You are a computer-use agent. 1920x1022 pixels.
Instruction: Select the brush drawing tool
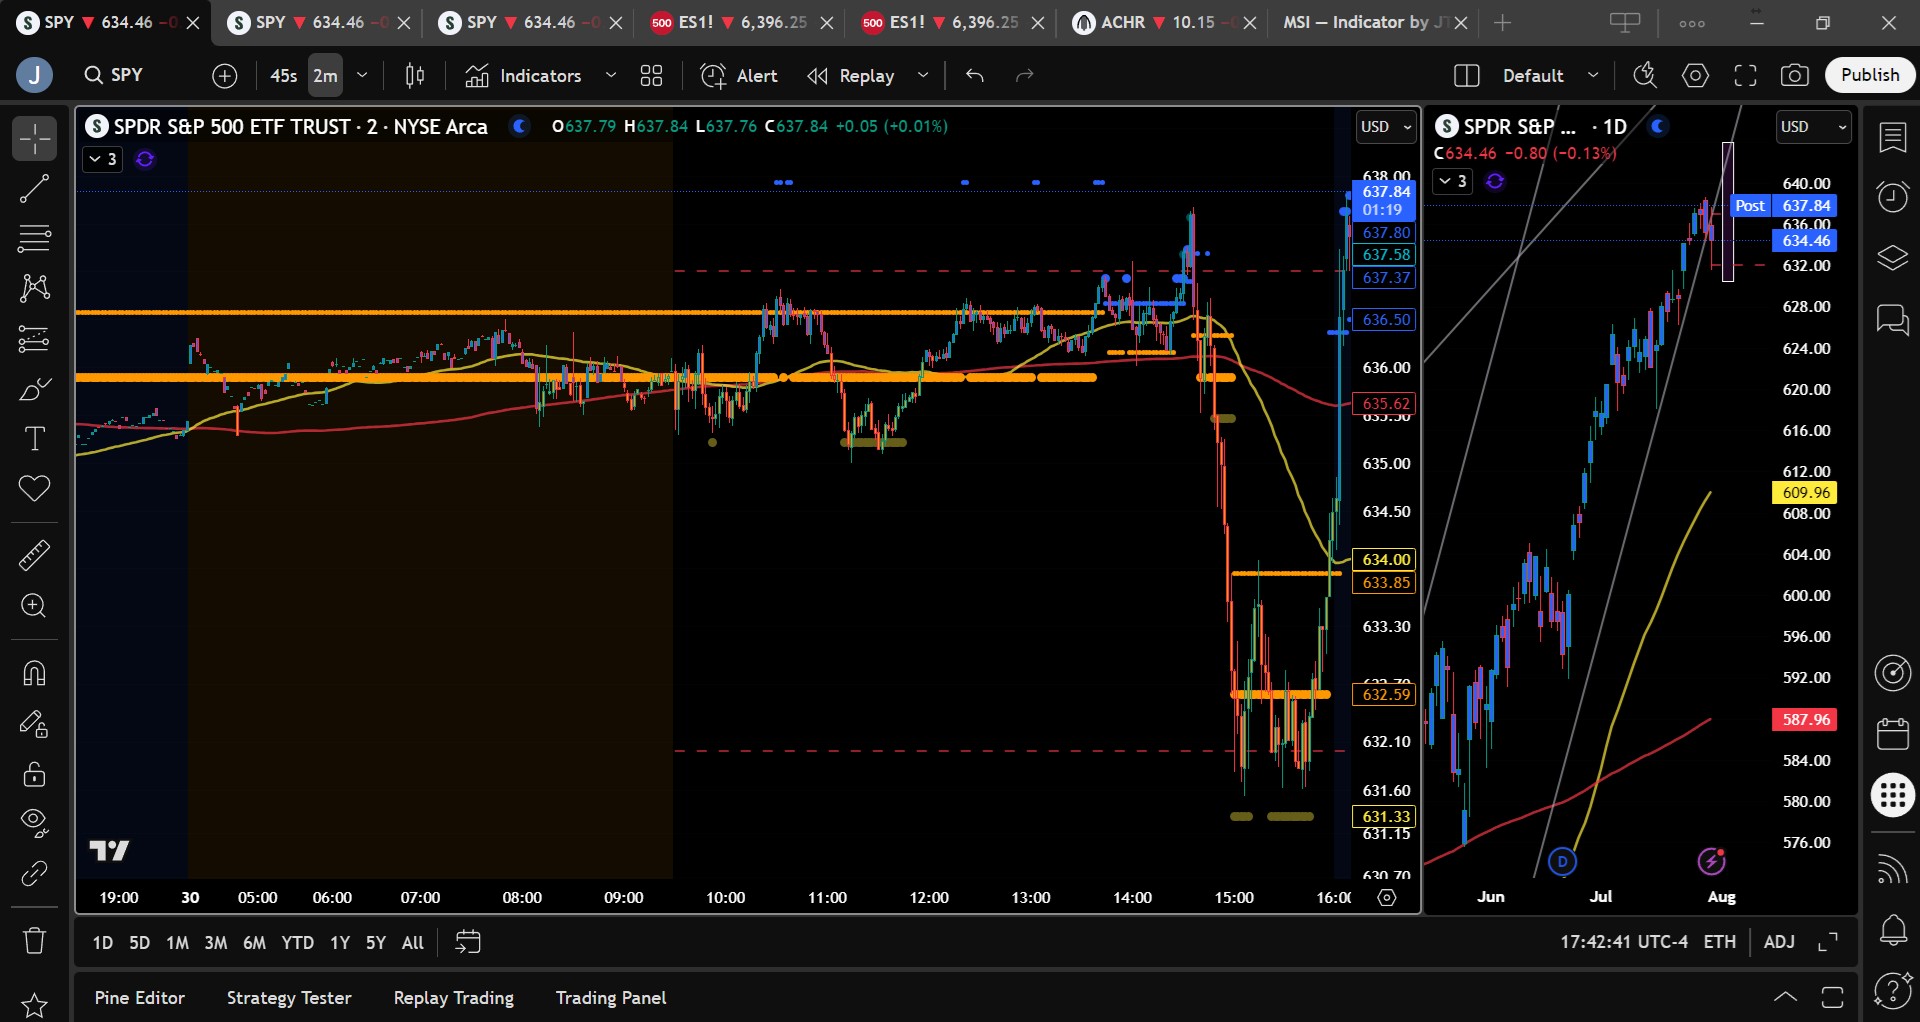pyautogui.click(x=34, y=388)
